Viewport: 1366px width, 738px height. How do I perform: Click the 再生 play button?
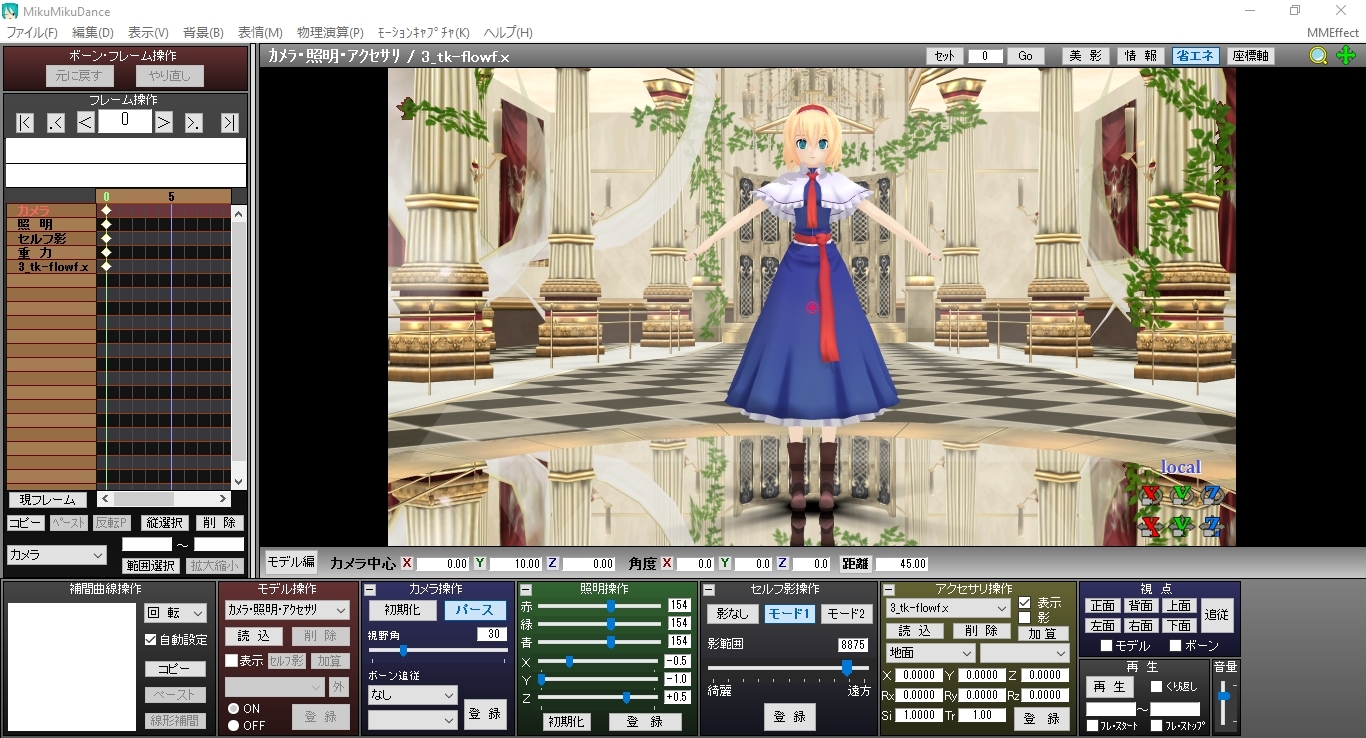pyautogui.click(x=1111, y=687)
